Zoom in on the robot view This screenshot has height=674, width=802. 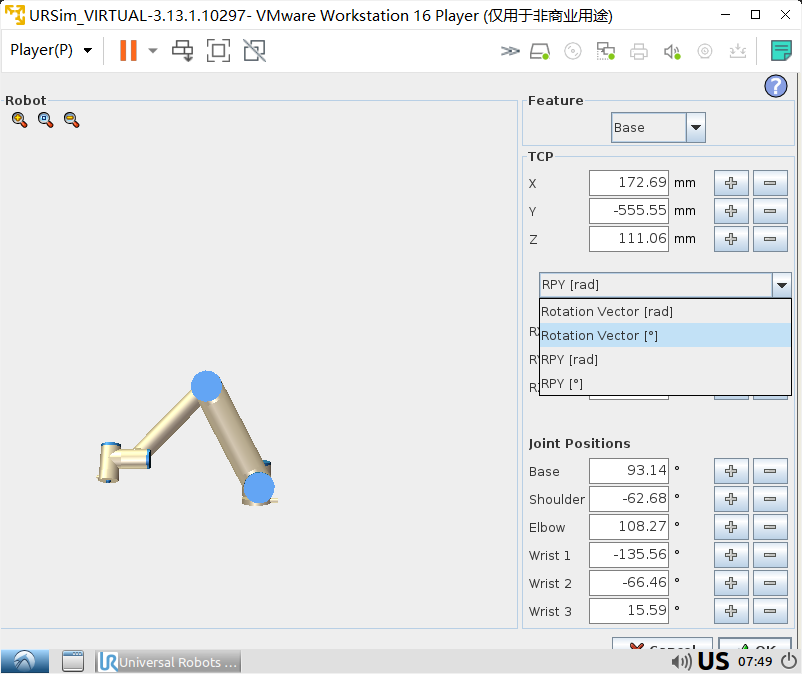click(x=18, y=119)
